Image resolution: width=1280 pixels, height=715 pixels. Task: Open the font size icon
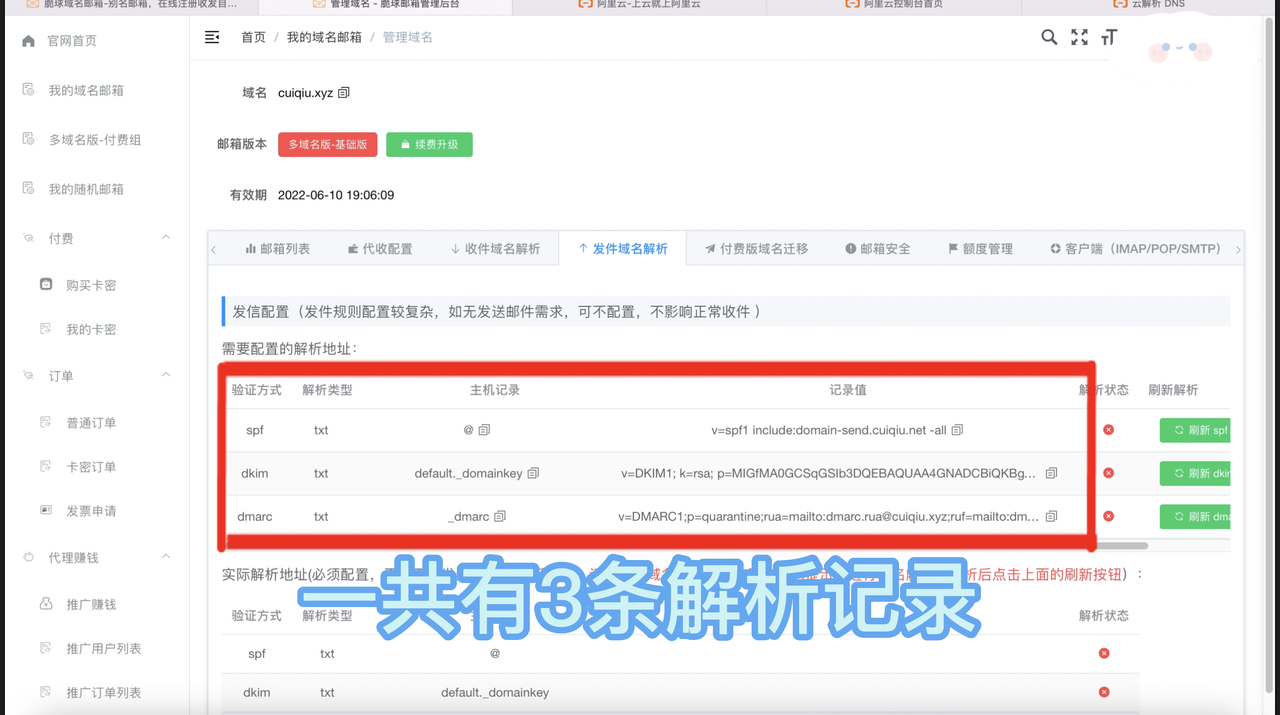tap(1108, 37)
